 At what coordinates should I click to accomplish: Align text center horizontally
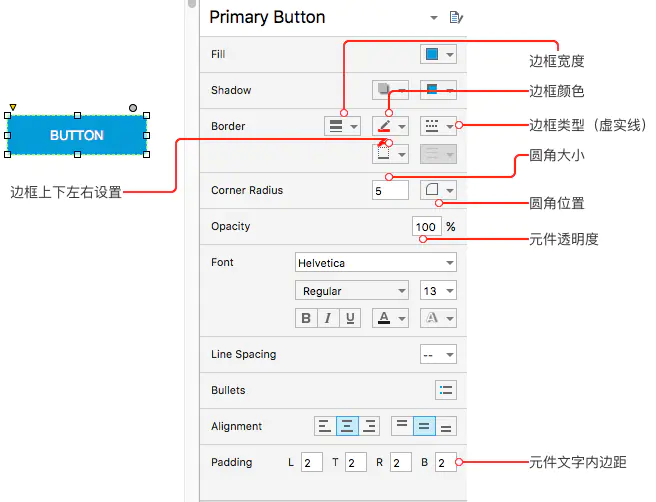tap(347, 426)
